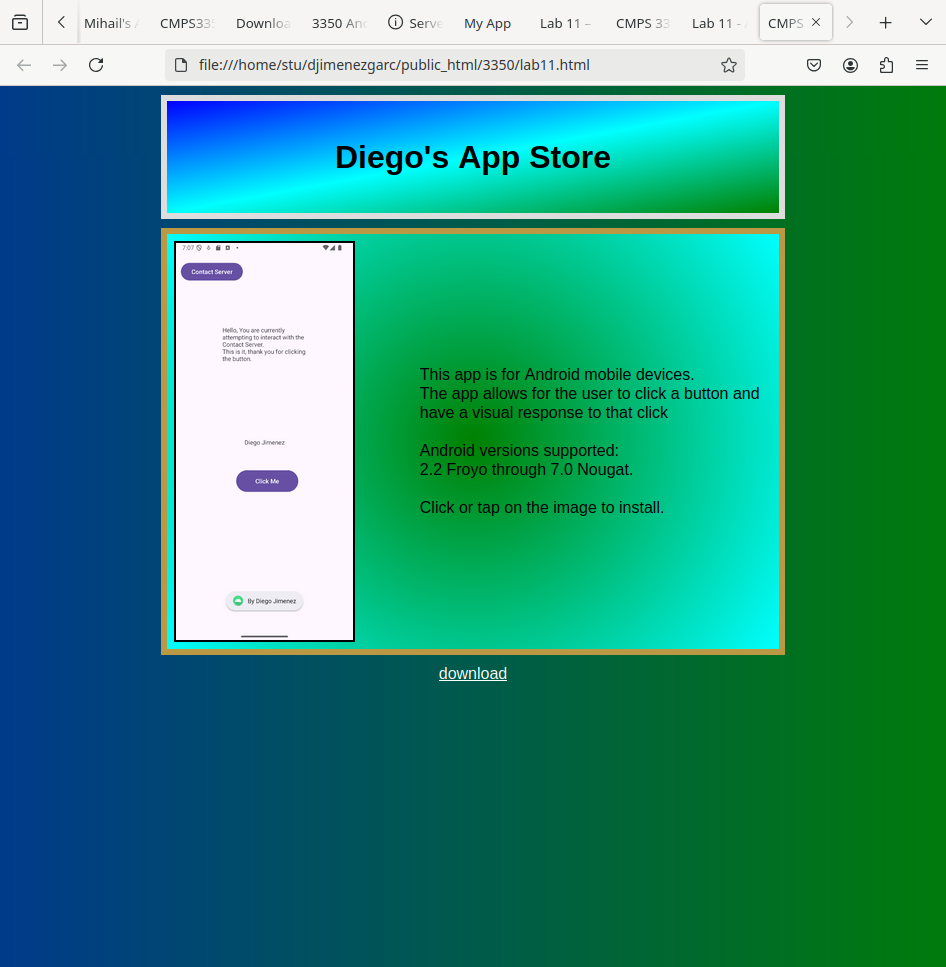Select the 3350 And tab
This screenshot has width=946, height=967.
339,23
